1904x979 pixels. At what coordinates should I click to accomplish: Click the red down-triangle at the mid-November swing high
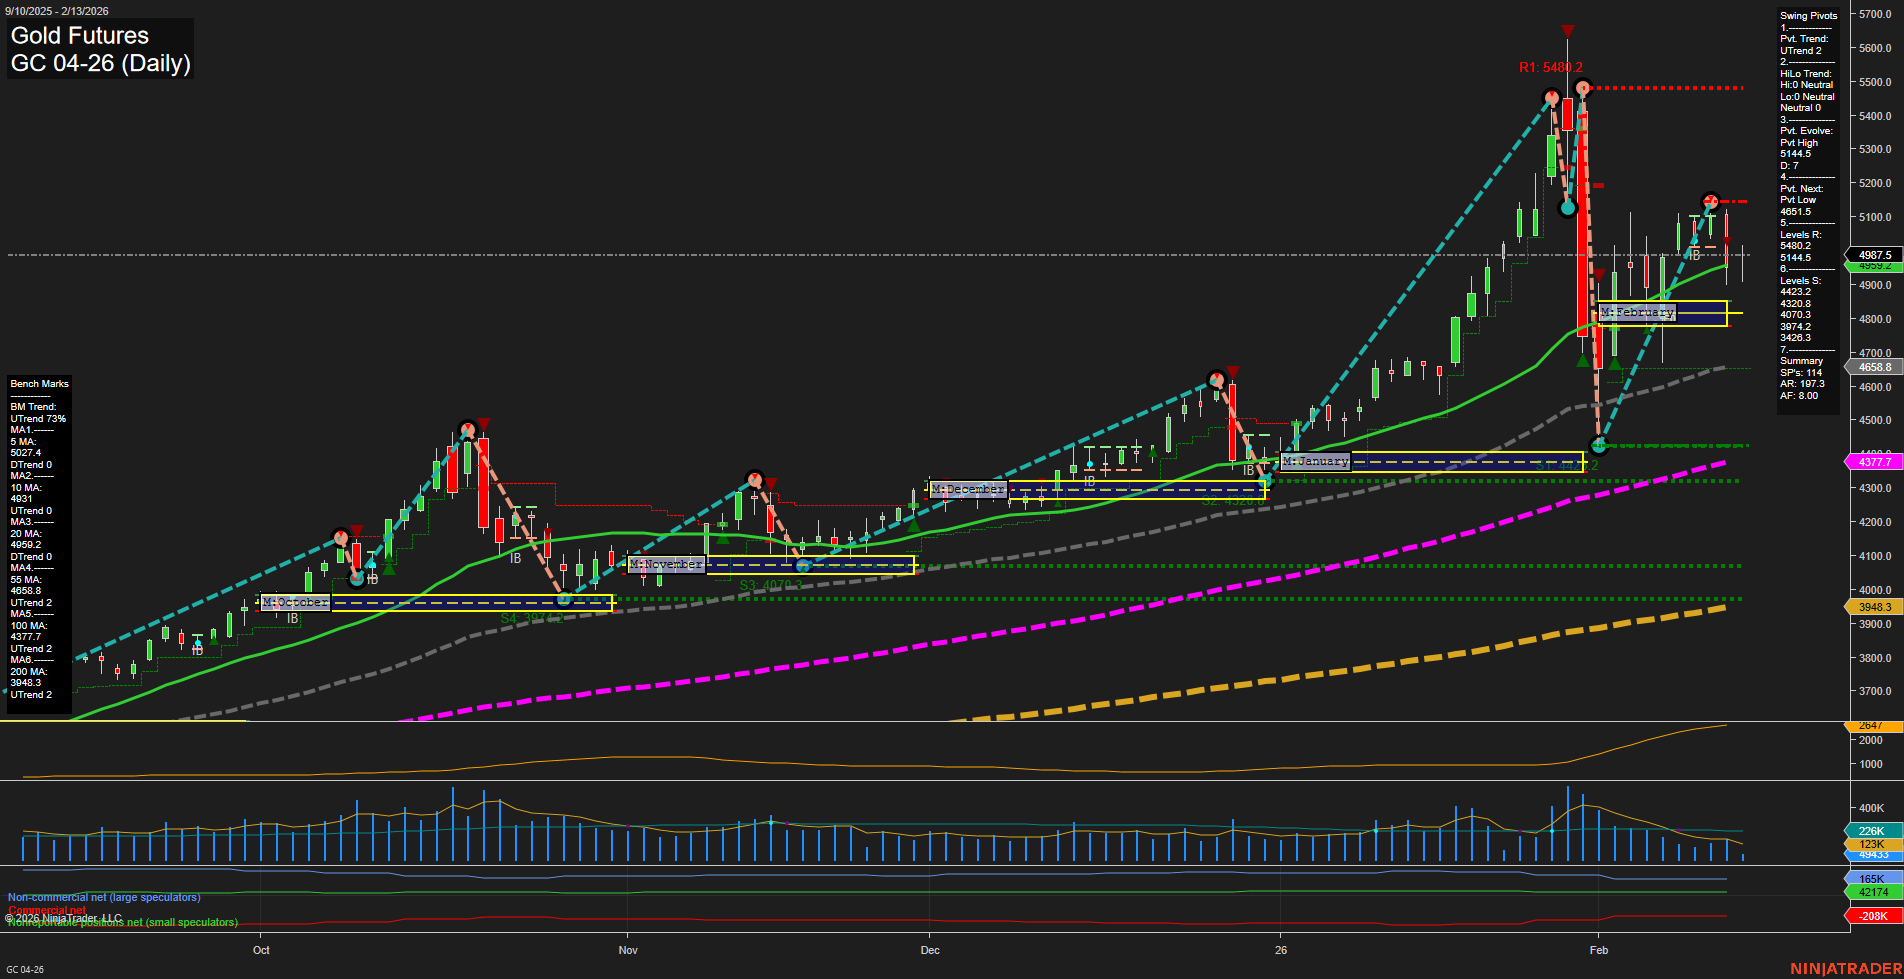tap(771, 484)
